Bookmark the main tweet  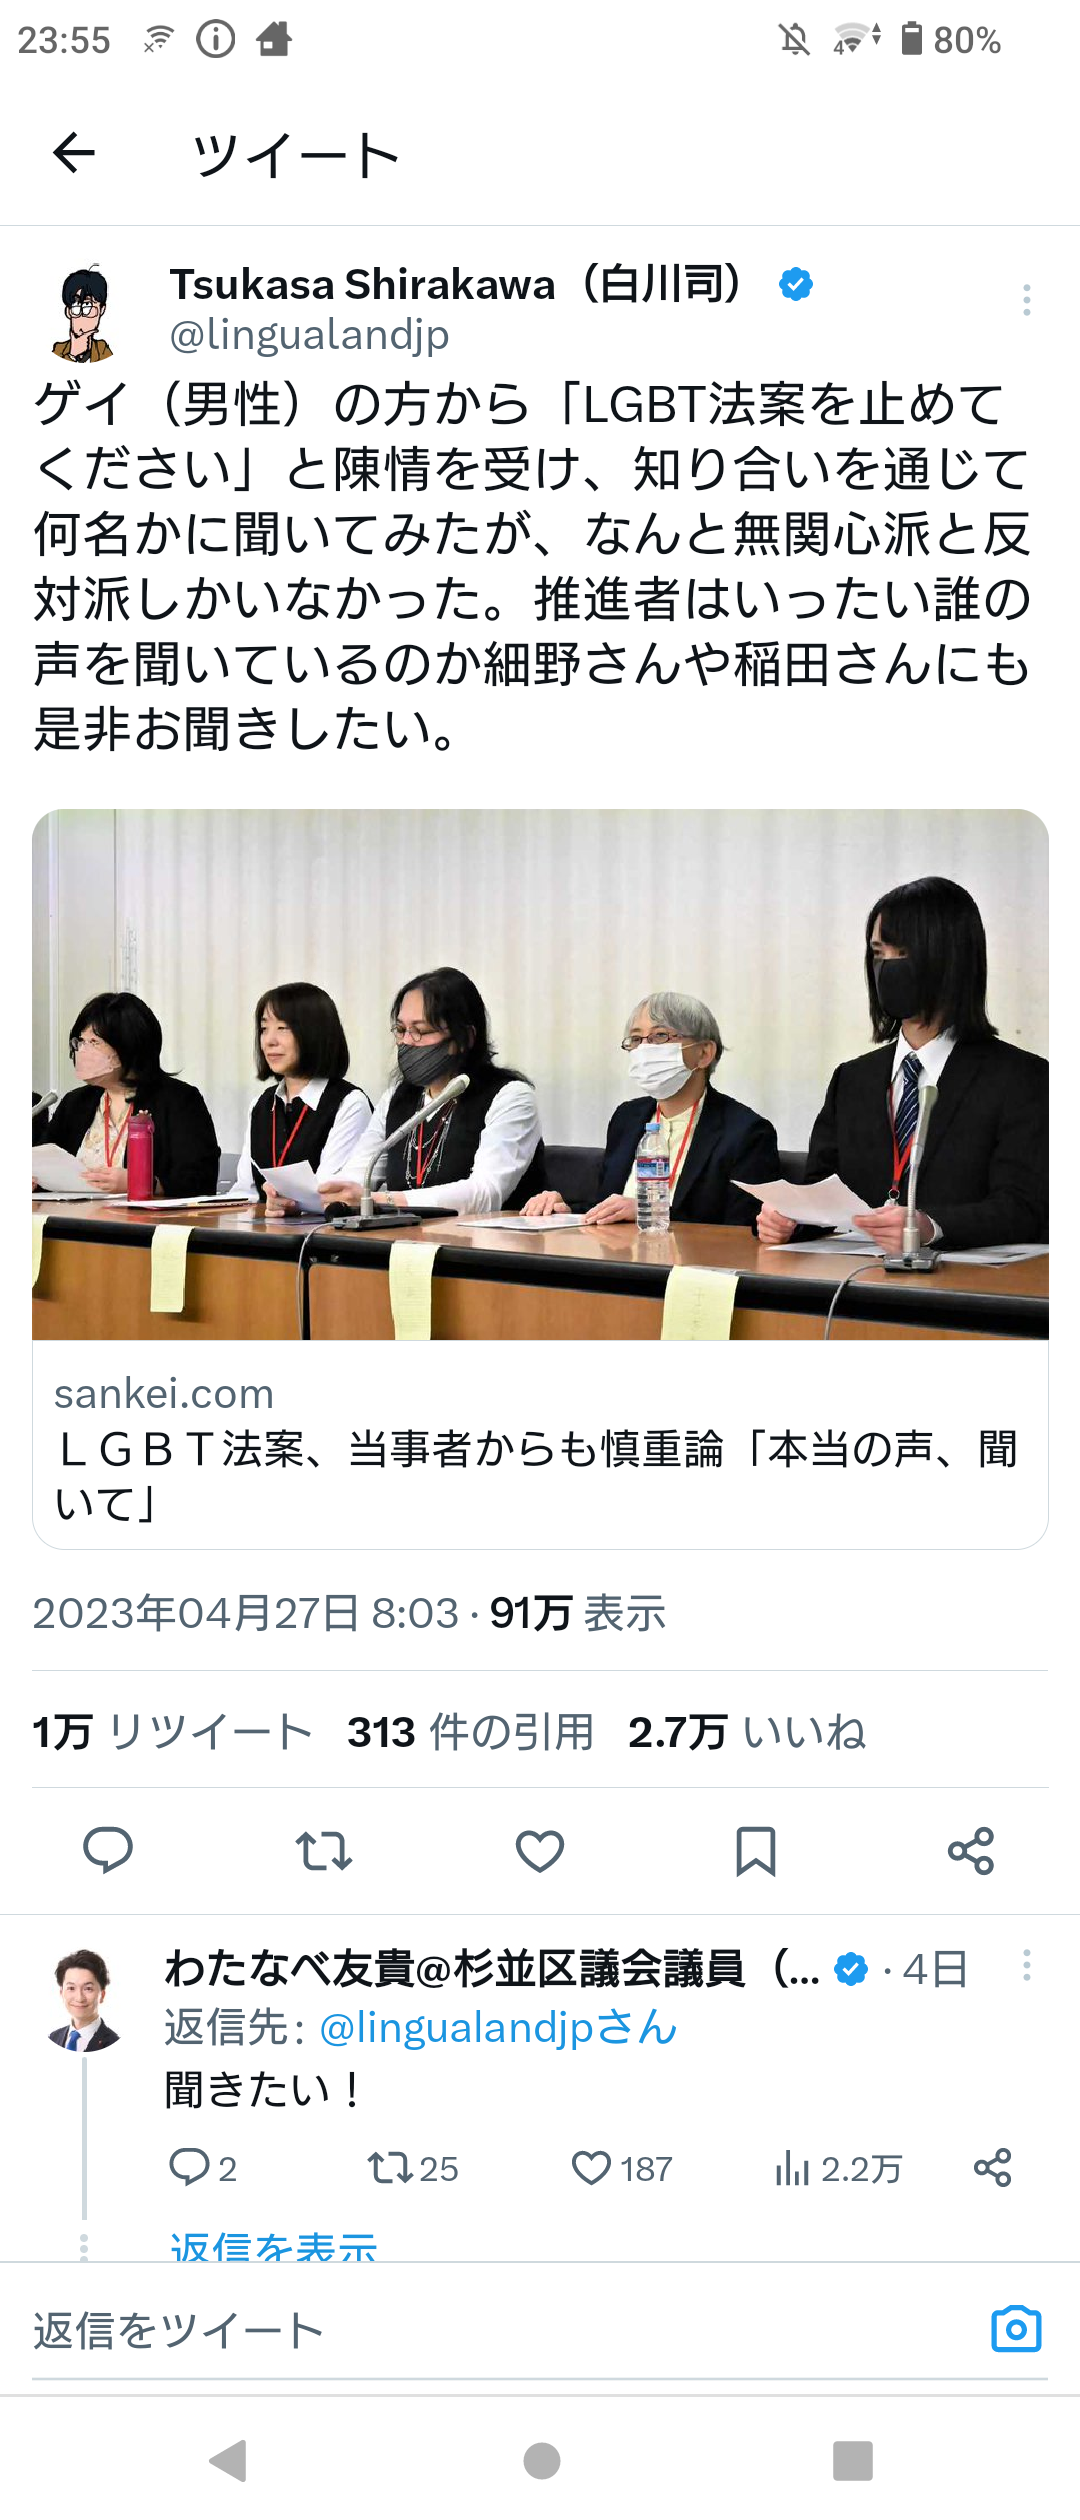756,1851
